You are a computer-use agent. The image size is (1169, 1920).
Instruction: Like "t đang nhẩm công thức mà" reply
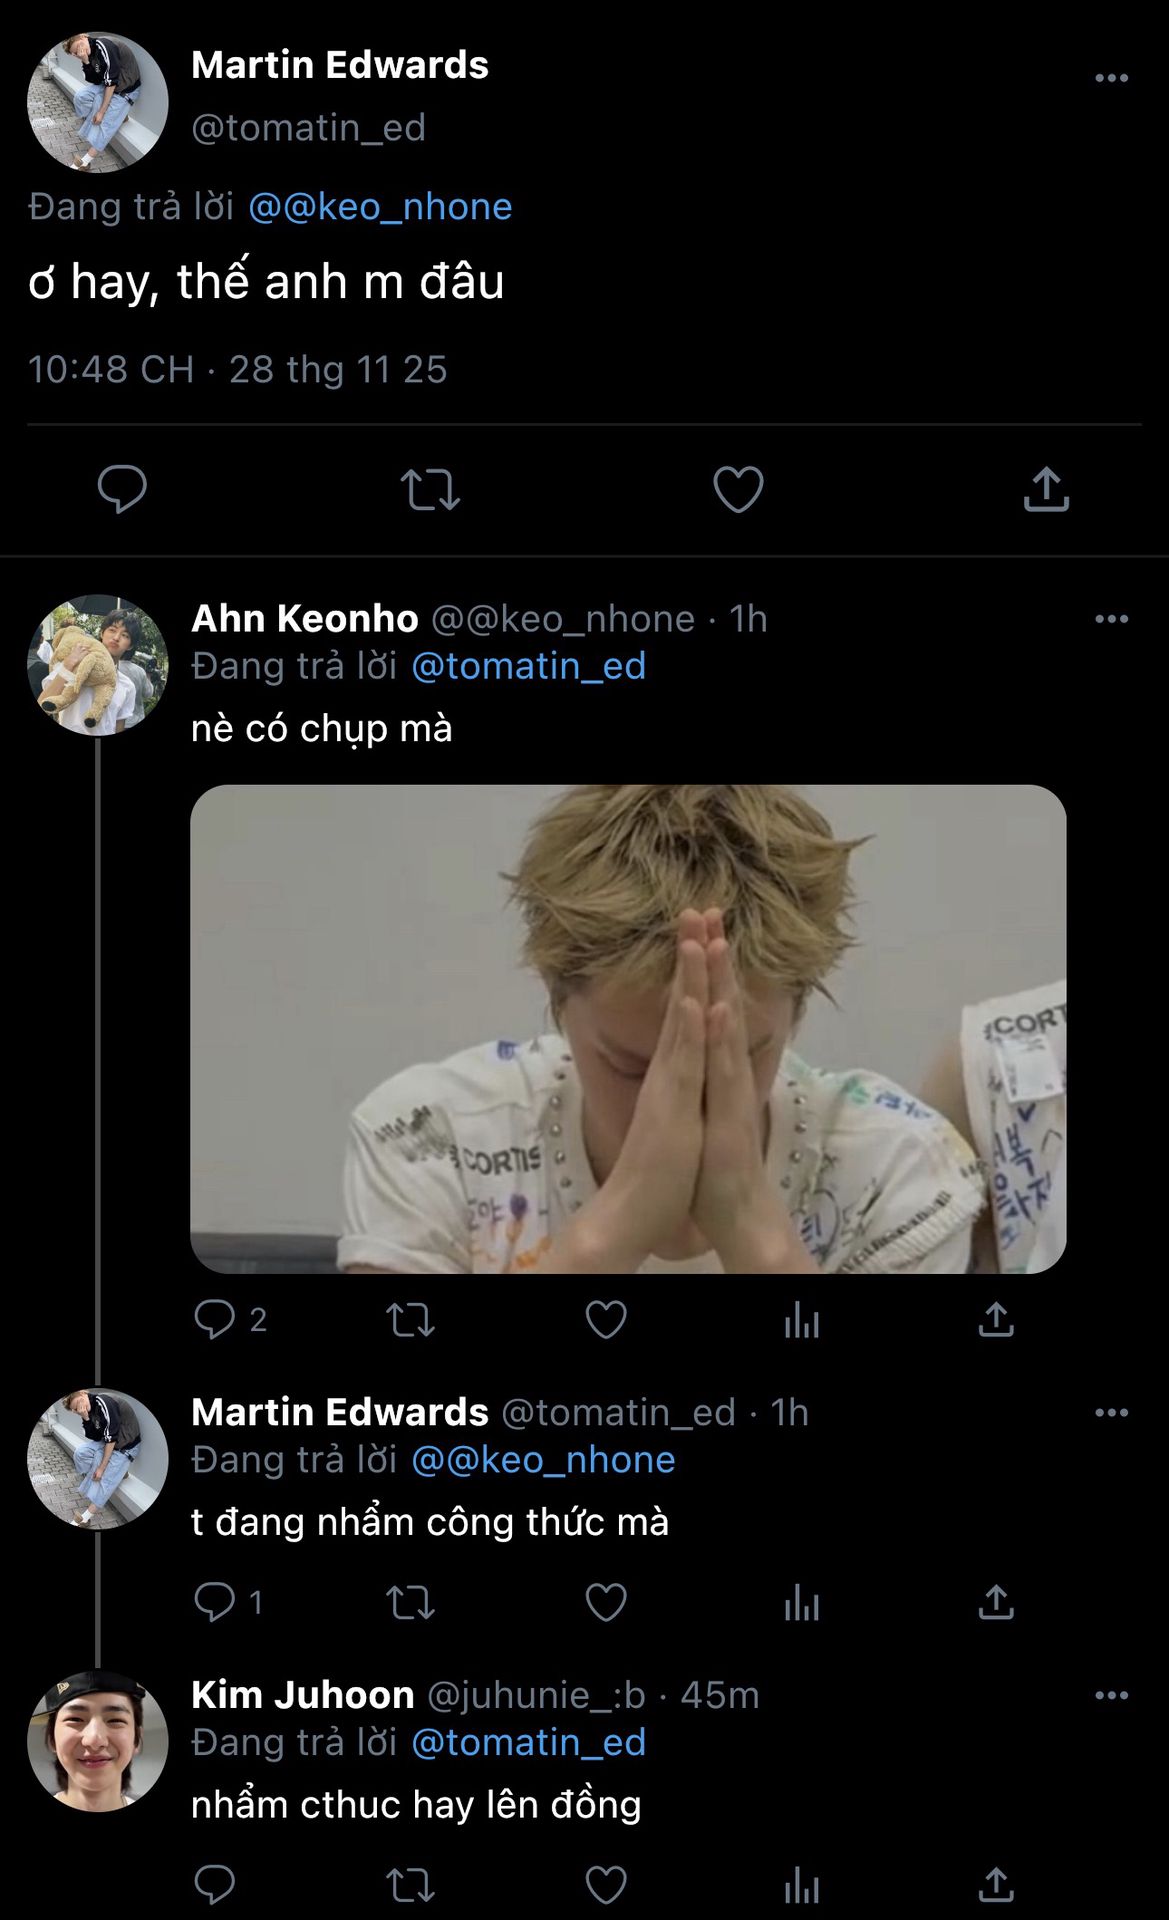tap(606, 1603)
